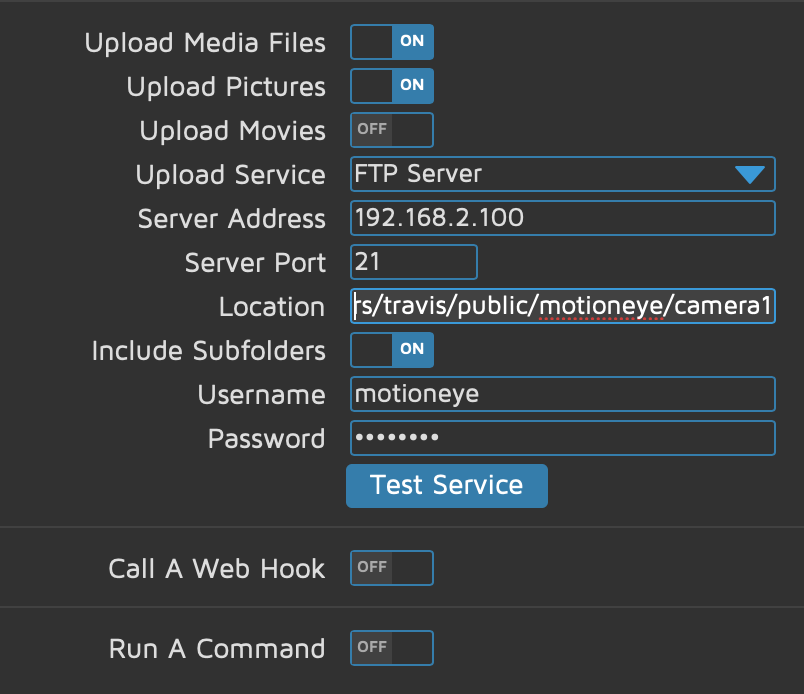Enable the Upload Movies toggle
This screenshot has height=694, width=804.
pyautogui.click(x=391, y=129)
